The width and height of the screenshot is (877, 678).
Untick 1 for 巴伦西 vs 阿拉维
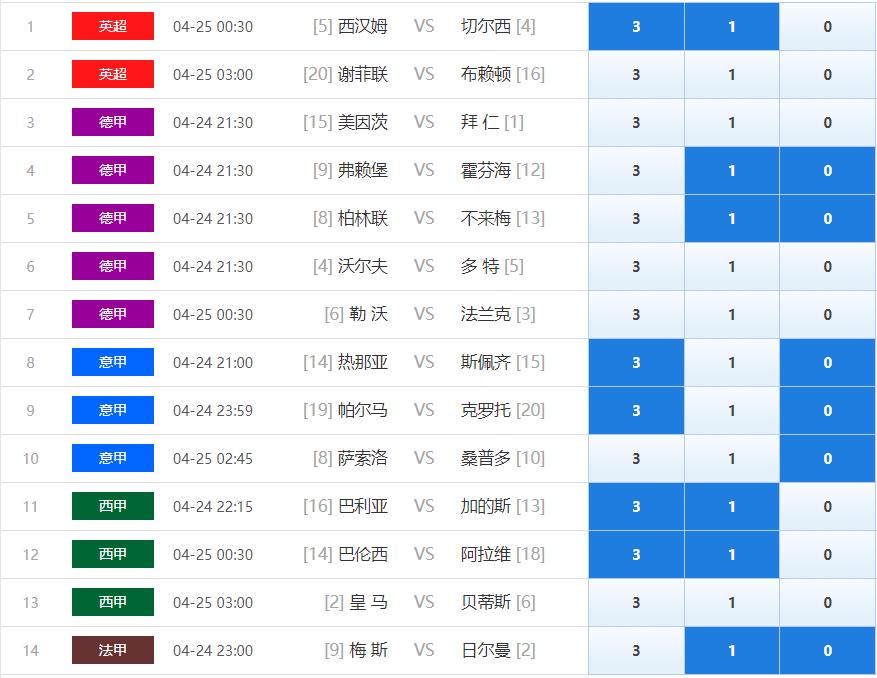(x=732, y=554)
